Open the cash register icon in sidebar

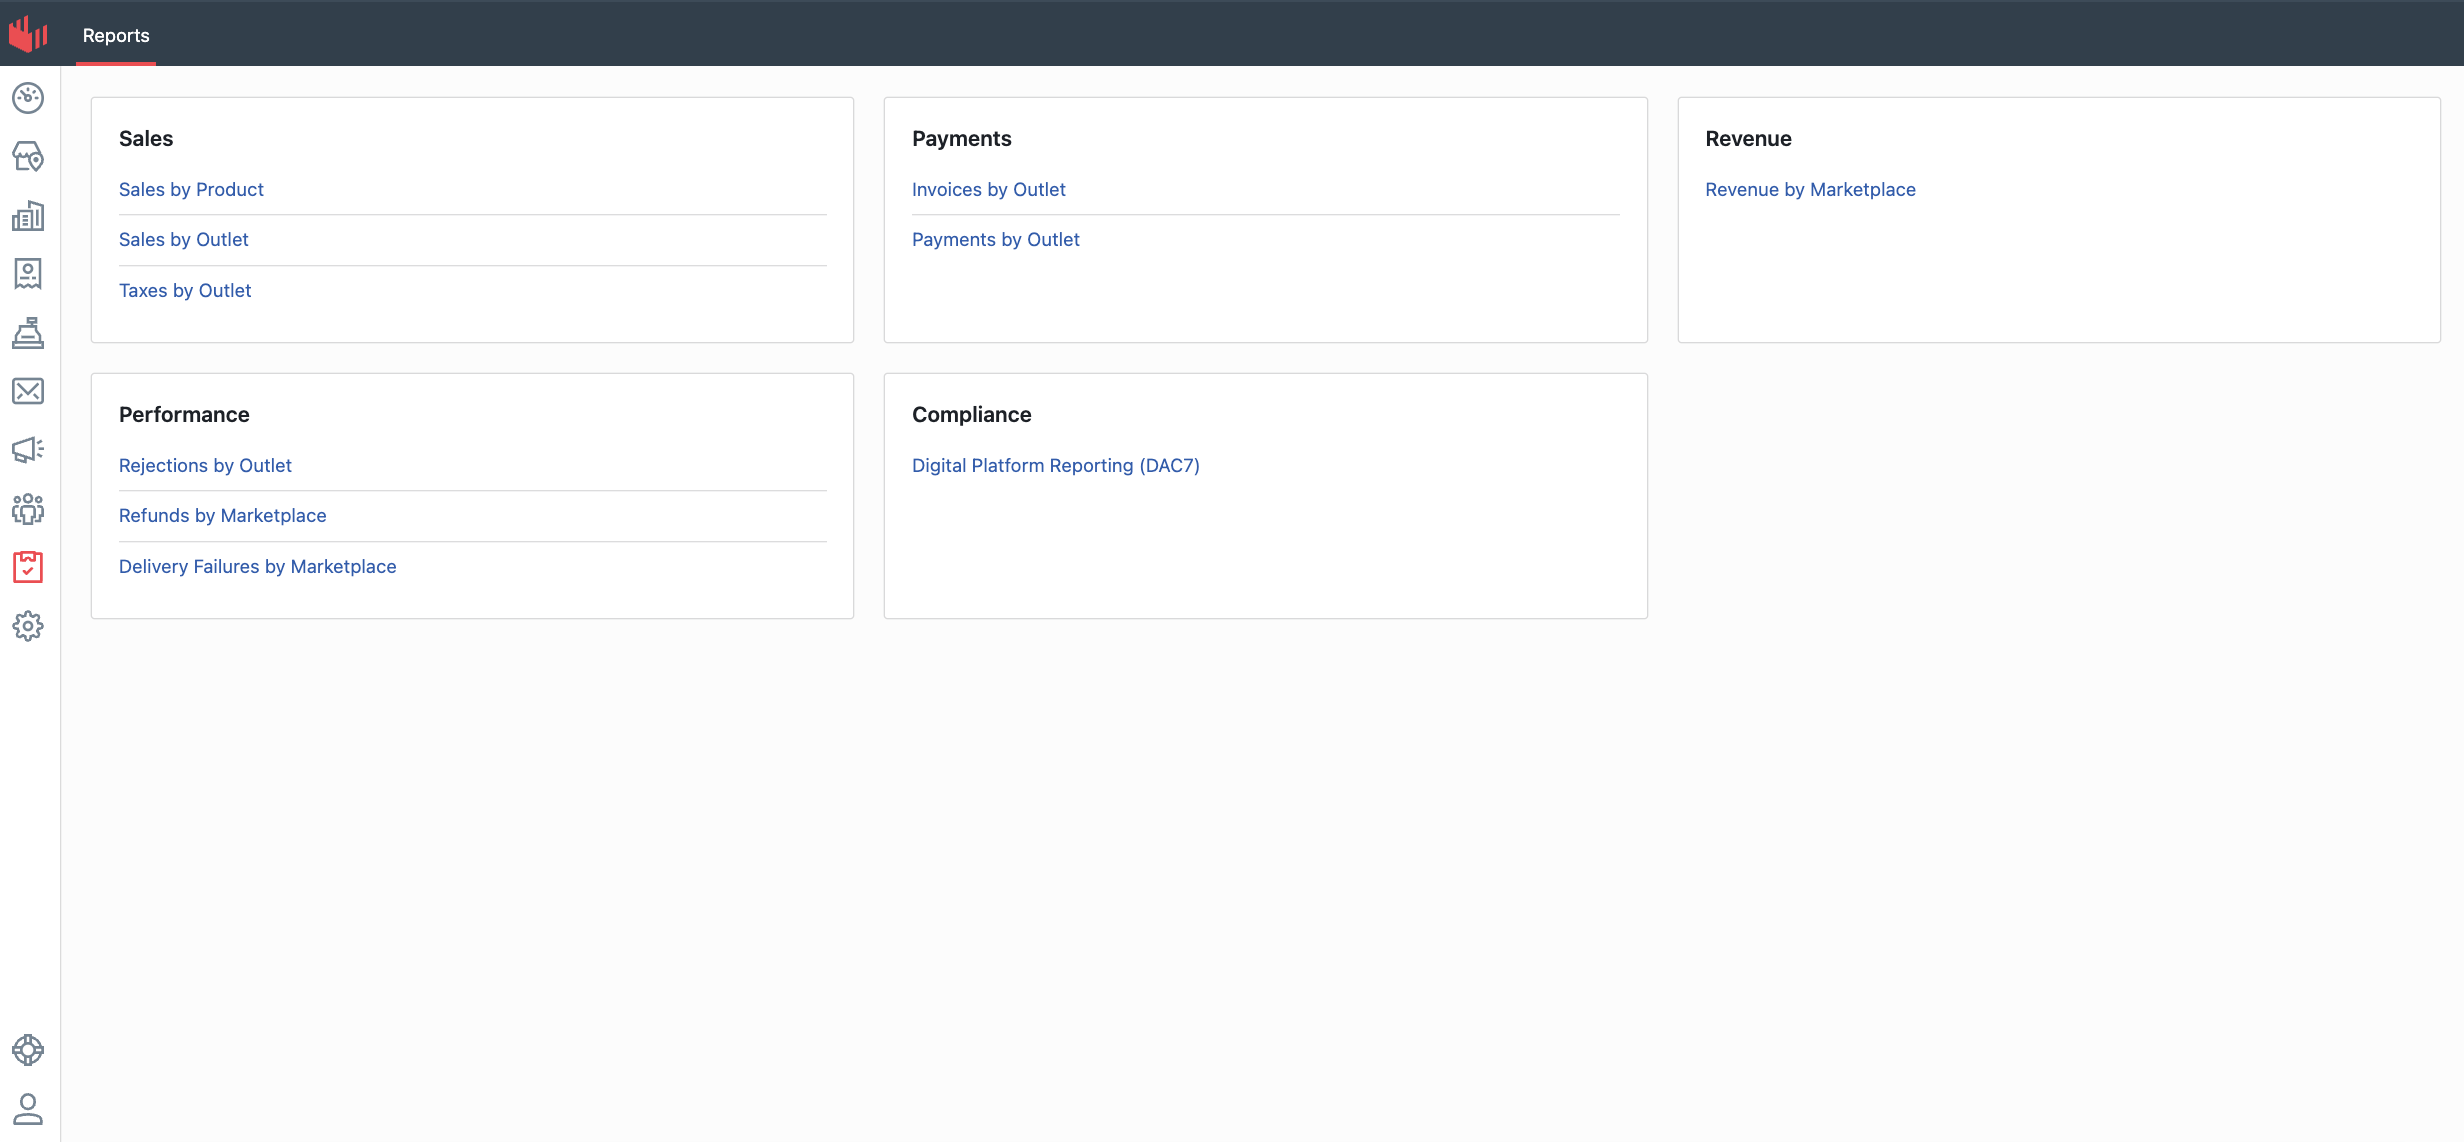pos(28,332)
